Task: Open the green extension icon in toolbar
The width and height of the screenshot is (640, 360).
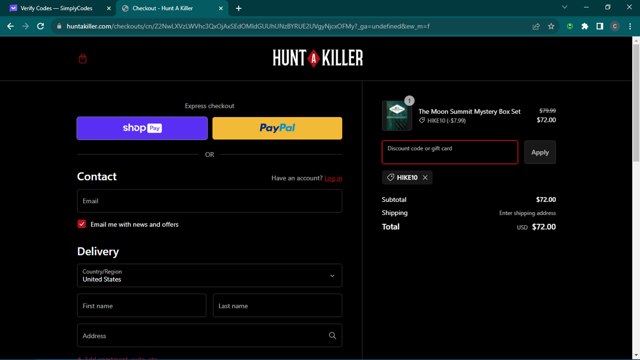Action: (570, 26)
